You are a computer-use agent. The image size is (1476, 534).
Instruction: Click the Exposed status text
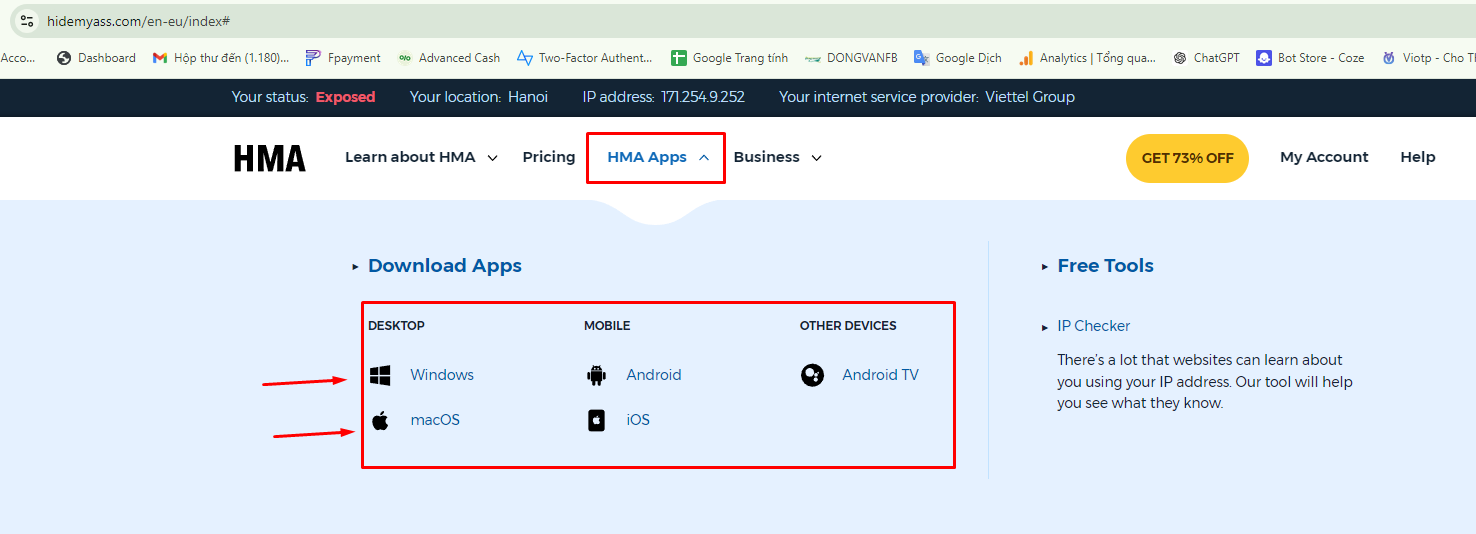click(x=345, y=97)
